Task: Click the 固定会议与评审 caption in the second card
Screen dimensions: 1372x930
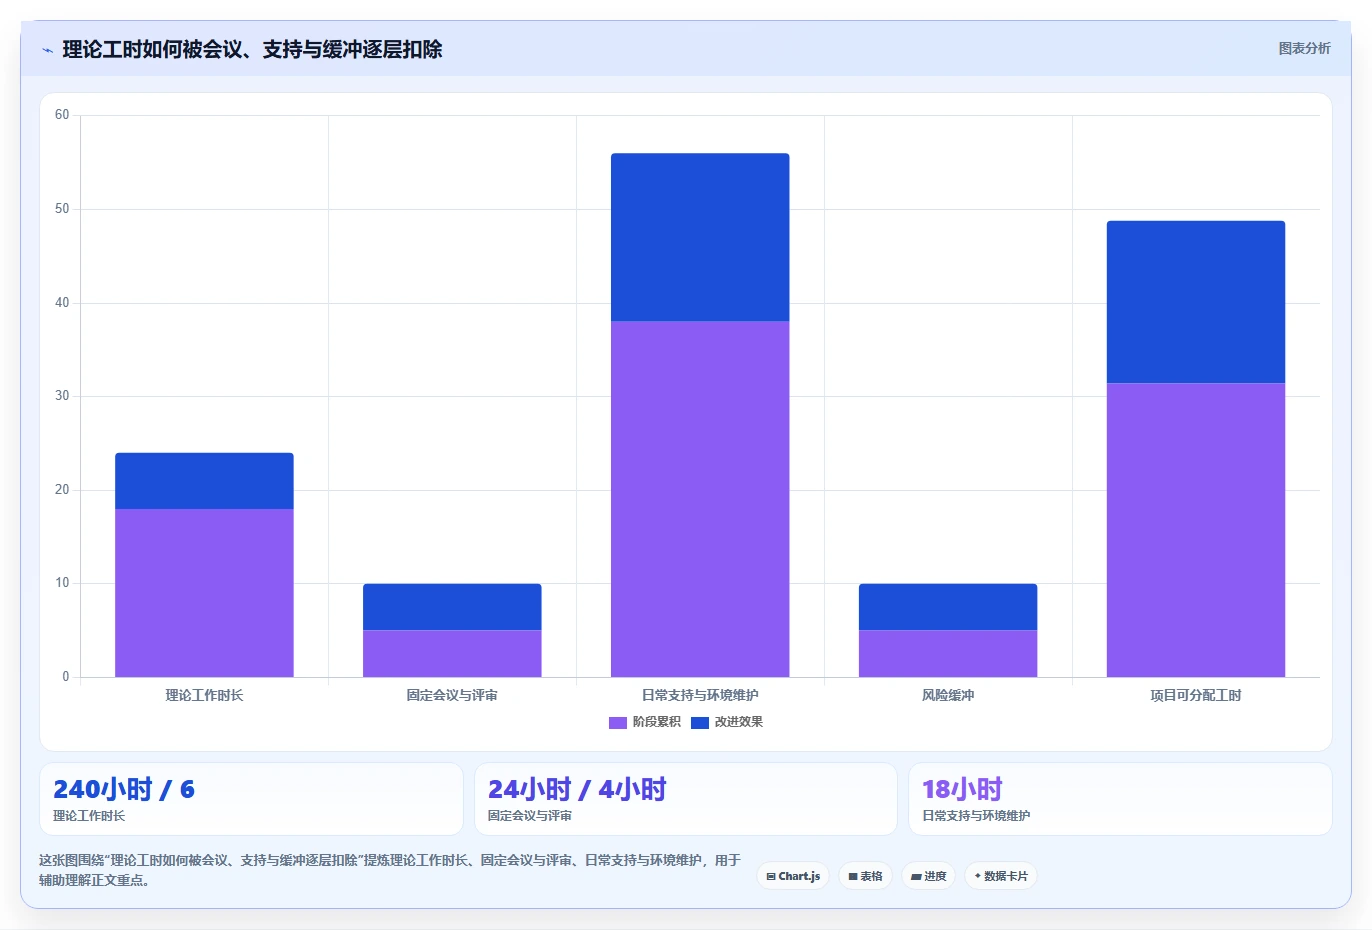Action: [x=530, y=816]
